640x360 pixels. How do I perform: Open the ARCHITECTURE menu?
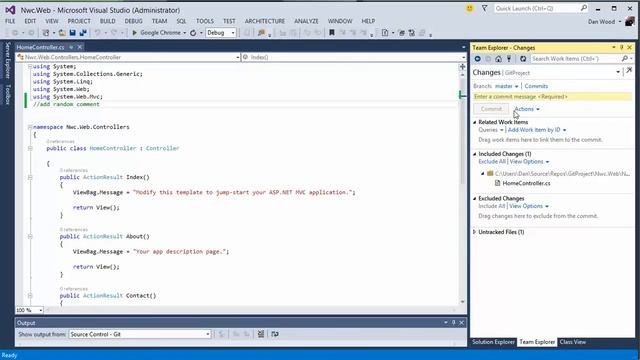click(x=265, y=21)
